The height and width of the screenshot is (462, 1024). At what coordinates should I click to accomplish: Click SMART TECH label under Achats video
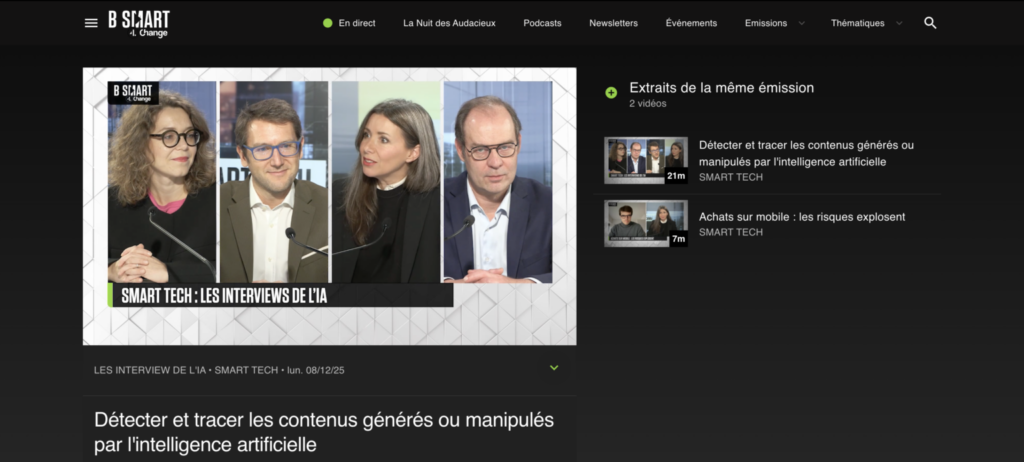731,232
